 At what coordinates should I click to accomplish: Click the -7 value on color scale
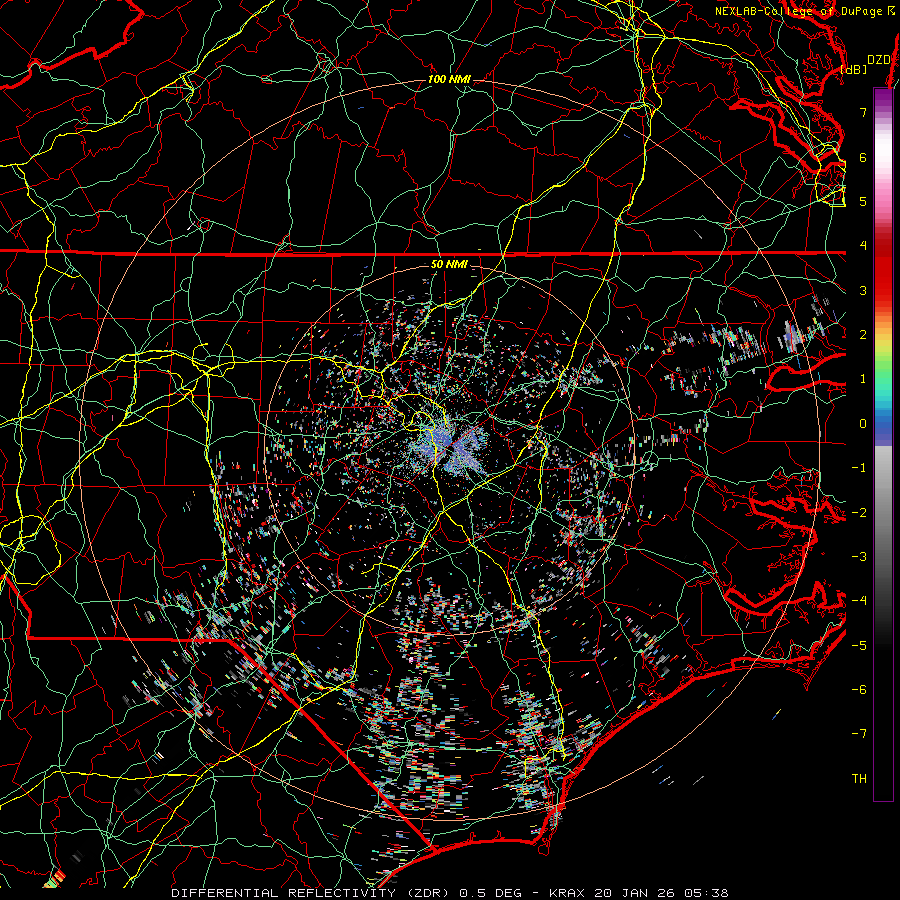click(859, 734)
